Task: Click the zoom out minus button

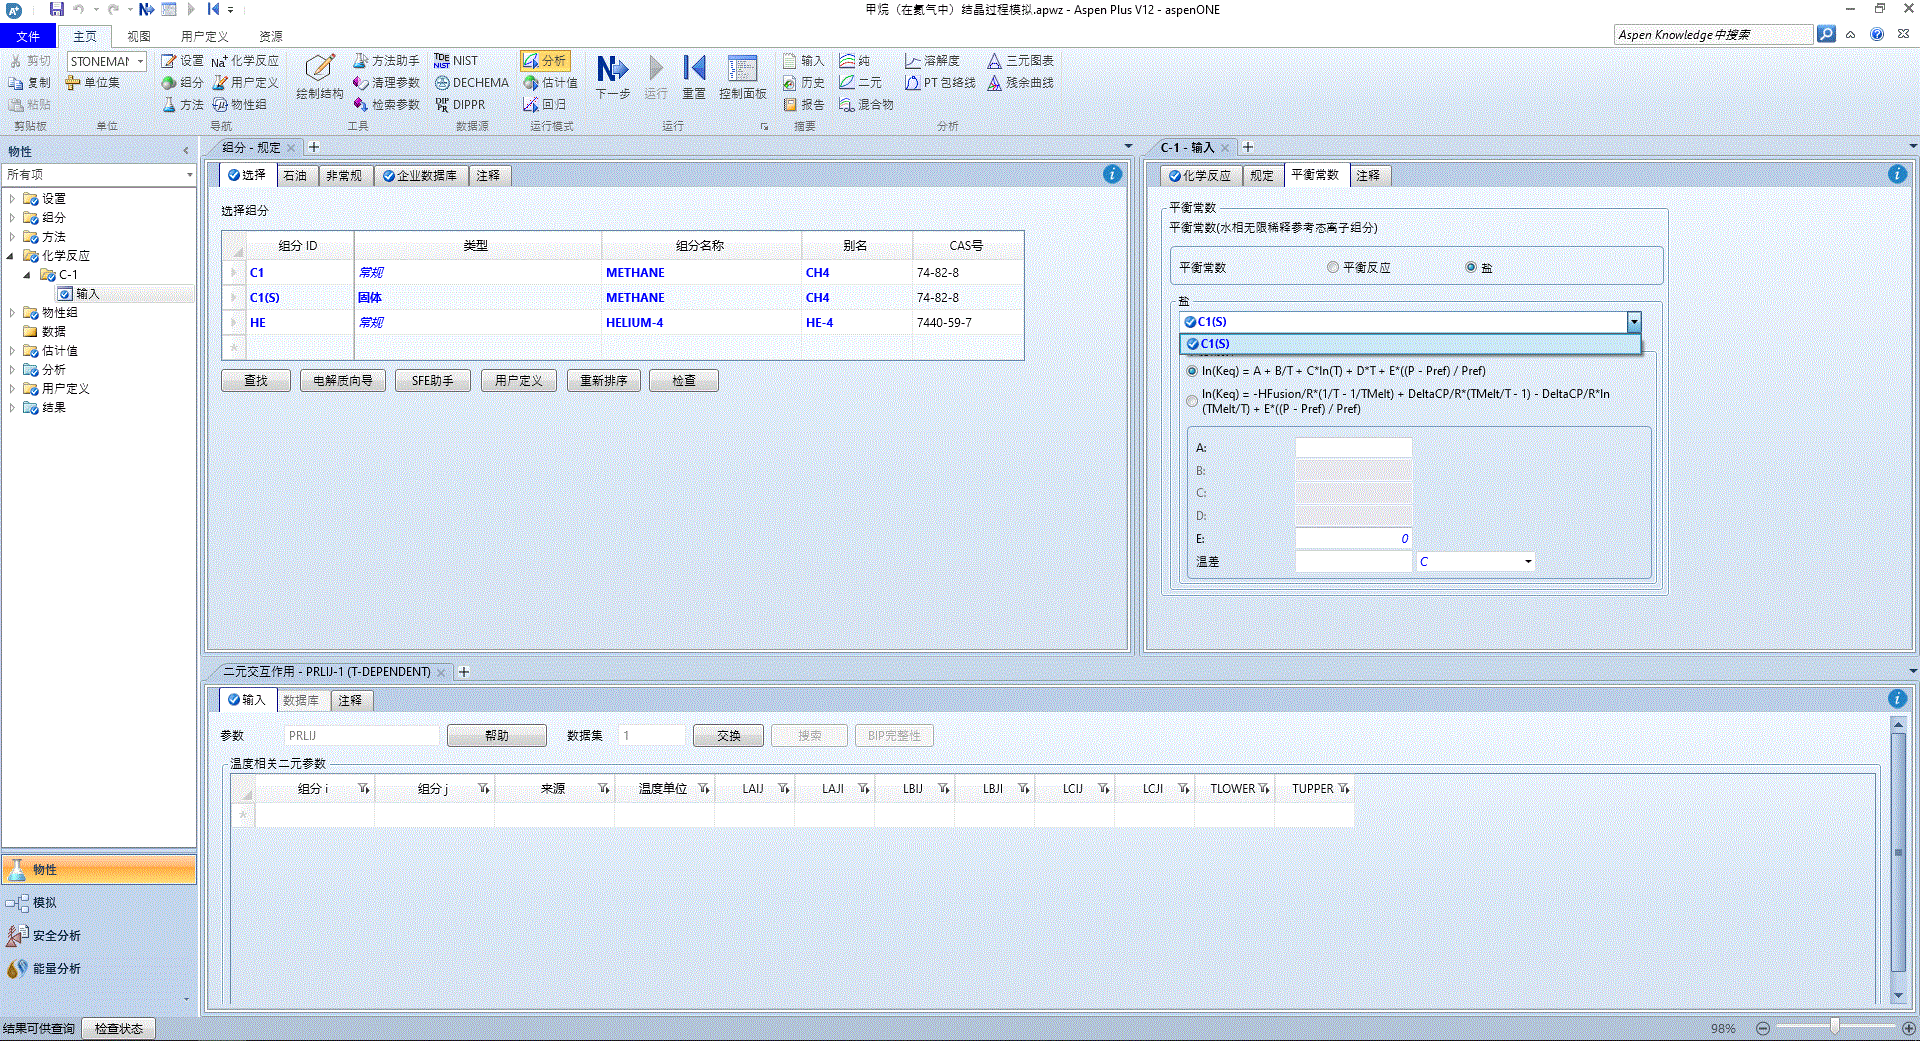Action: 1763,1028
